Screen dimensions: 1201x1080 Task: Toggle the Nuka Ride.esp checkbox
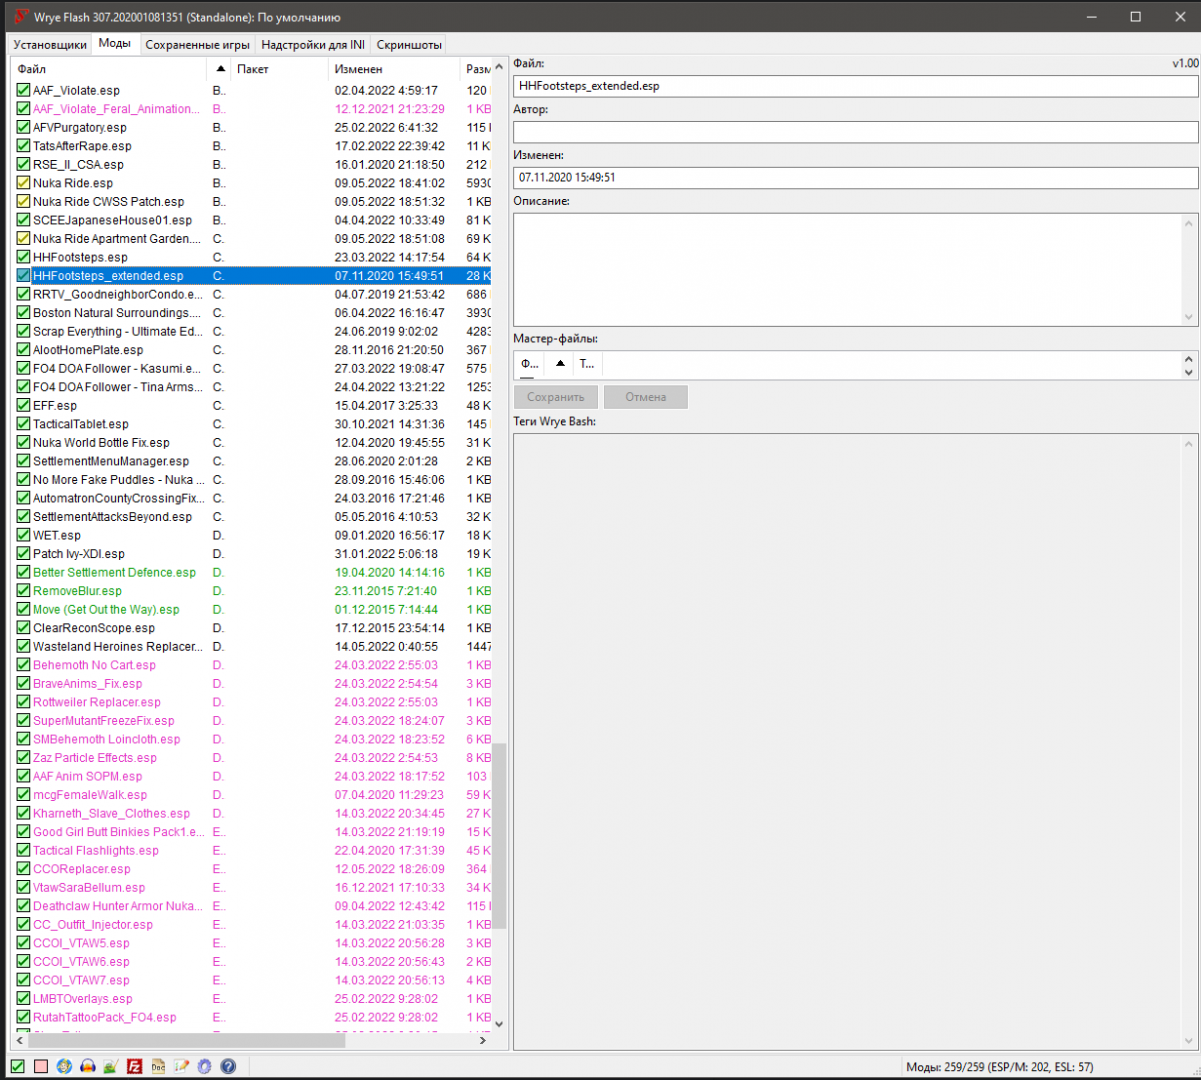(x=23, y=184)
